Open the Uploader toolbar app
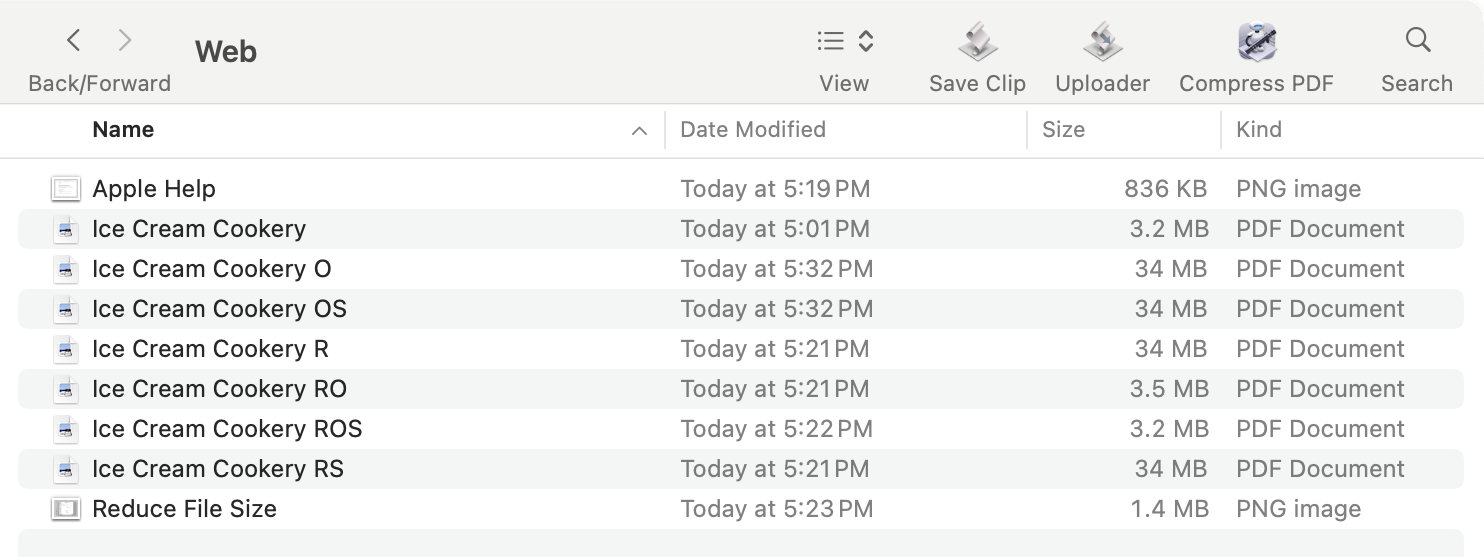Viewport: 1484px width, 557px height. tap(1102, 43)
